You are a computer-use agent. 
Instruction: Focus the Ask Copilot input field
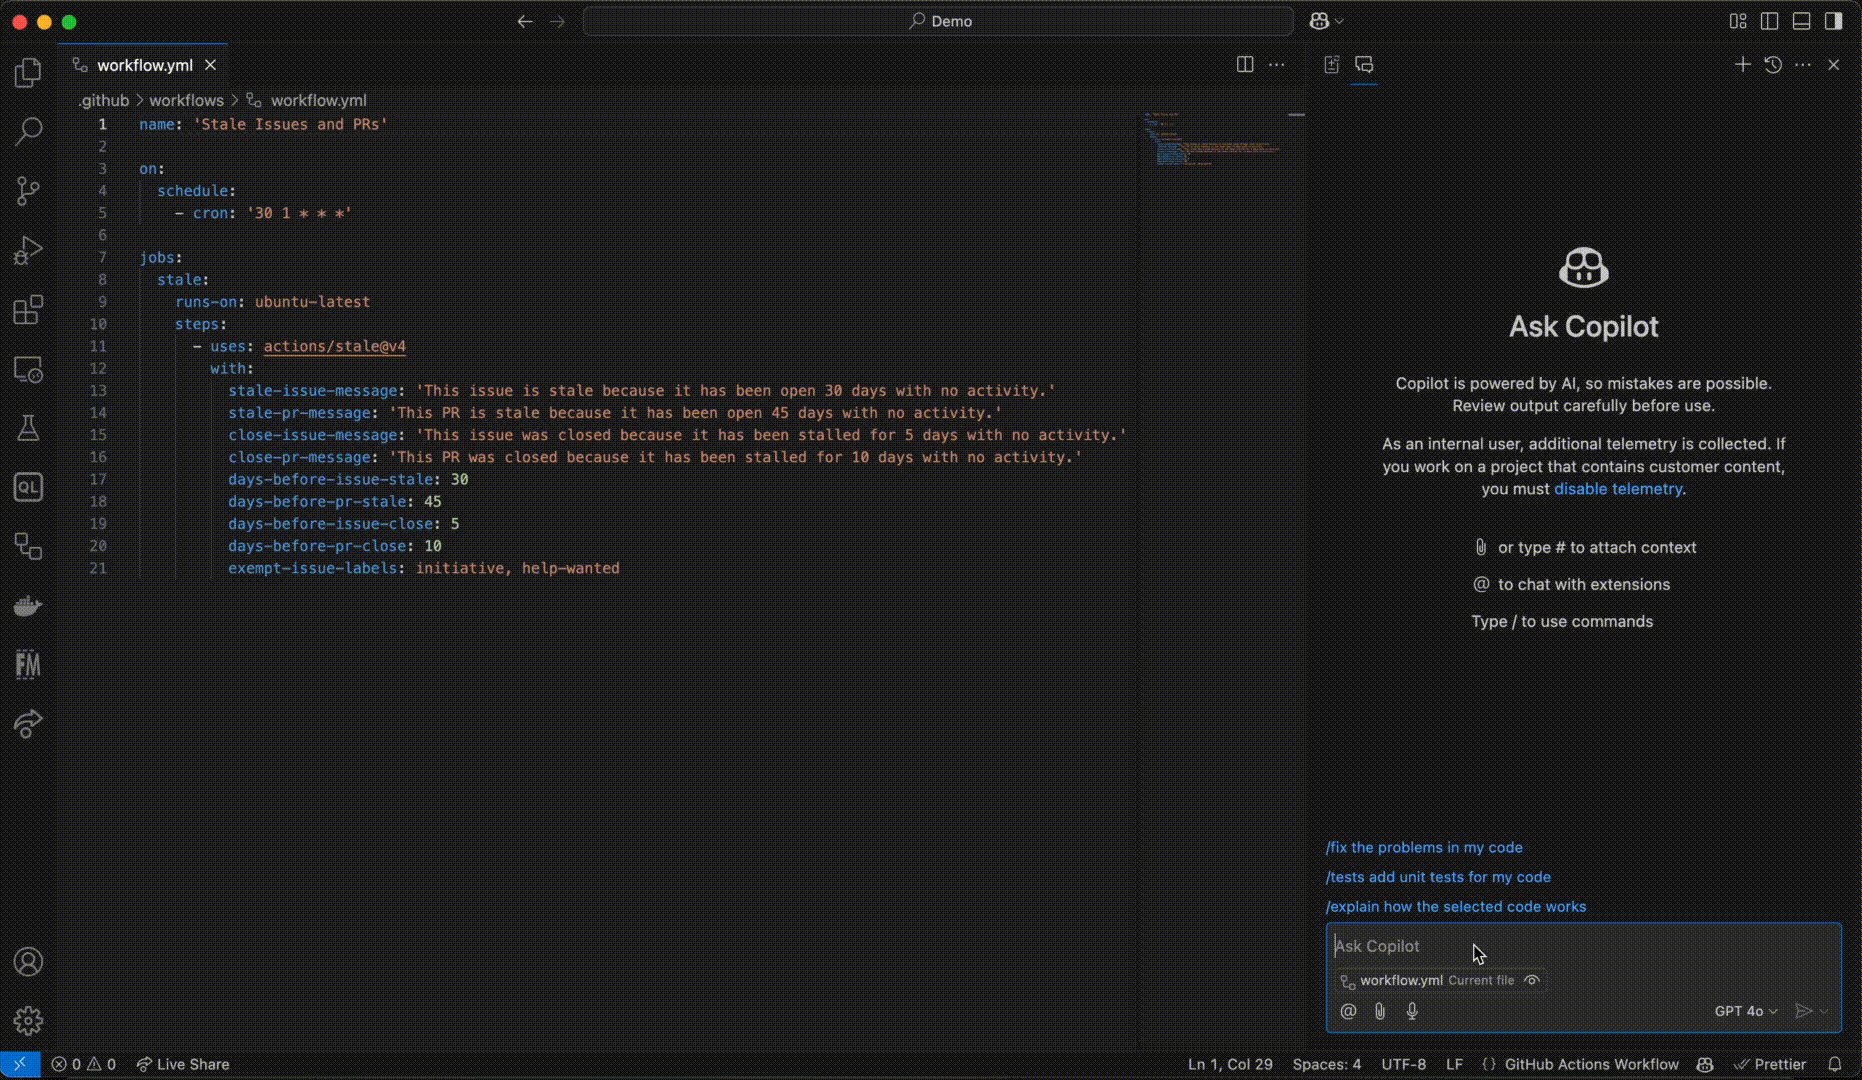click(x=1584, y=946)
